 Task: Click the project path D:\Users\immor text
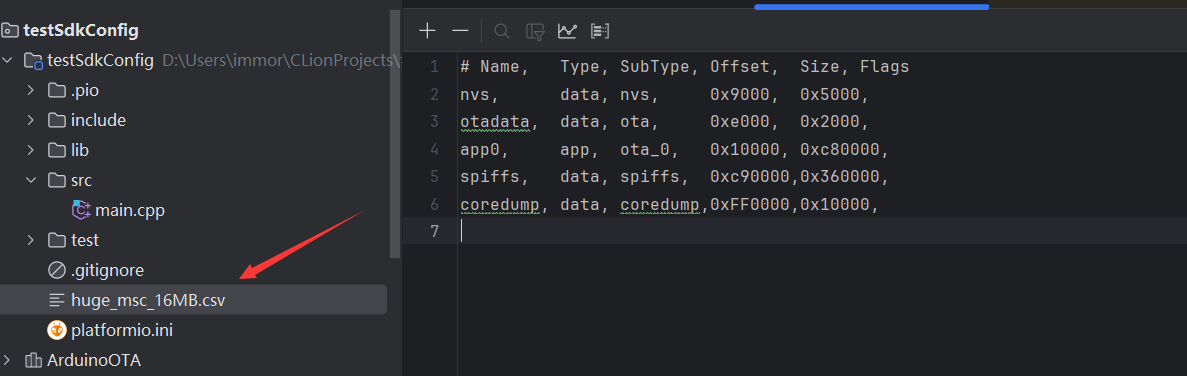[x=280, y=60]
